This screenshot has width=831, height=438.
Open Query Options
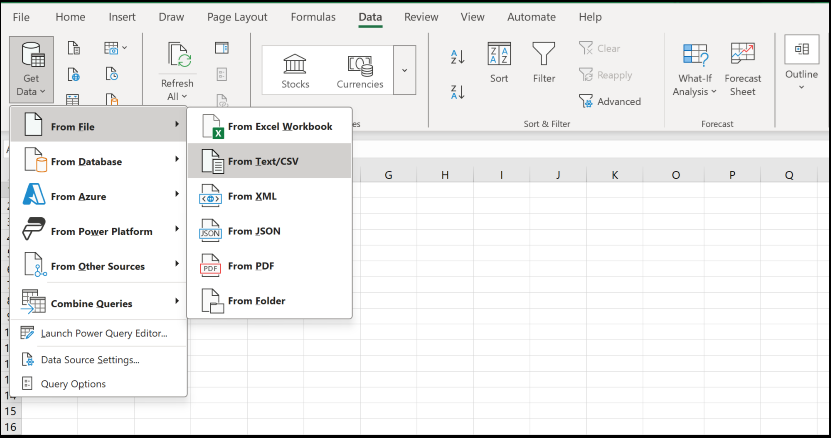click(99, 383)
